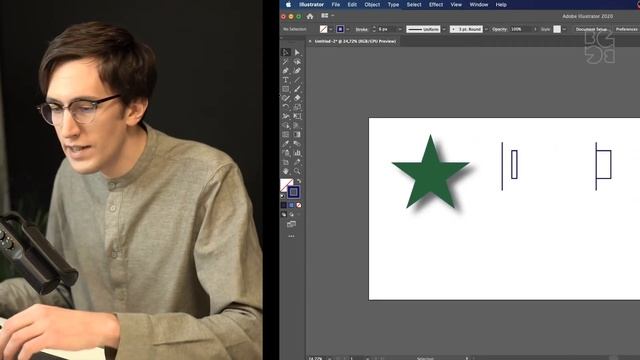
Task: Open the Apple menu
Action: 288,4
